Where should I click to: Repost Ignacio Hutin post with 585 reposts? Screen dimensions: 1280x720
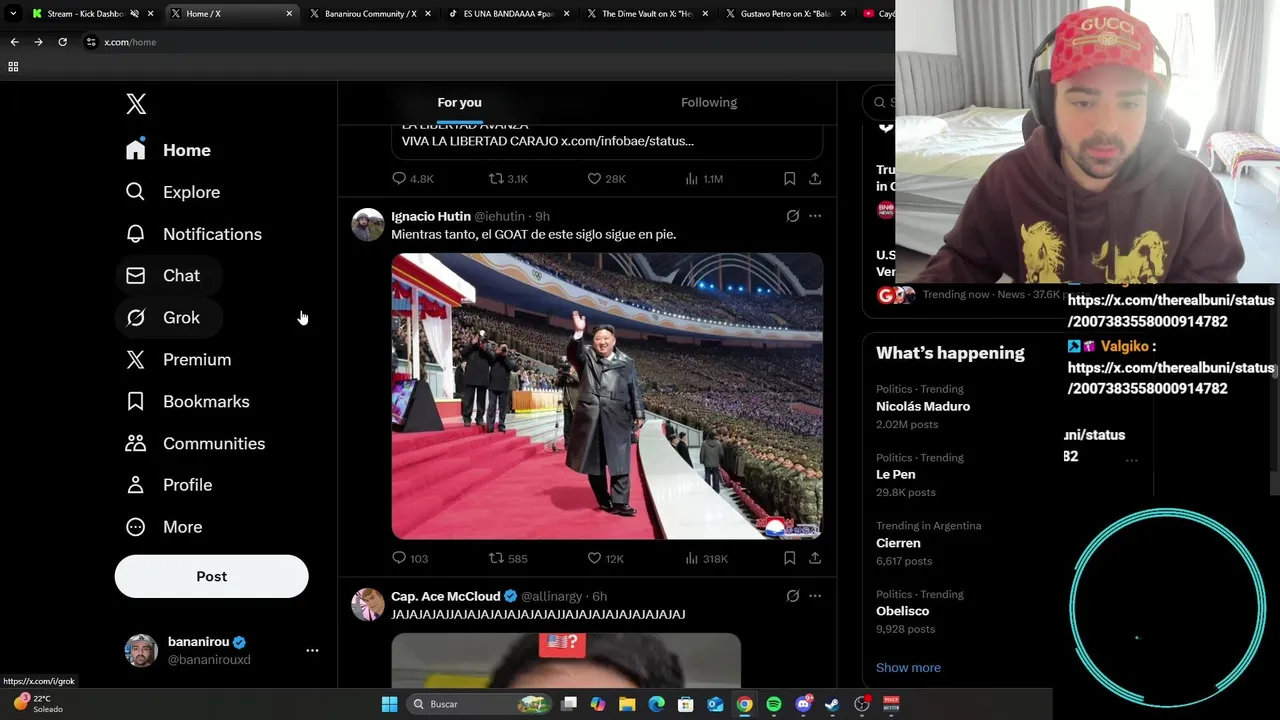click(508, 558)
